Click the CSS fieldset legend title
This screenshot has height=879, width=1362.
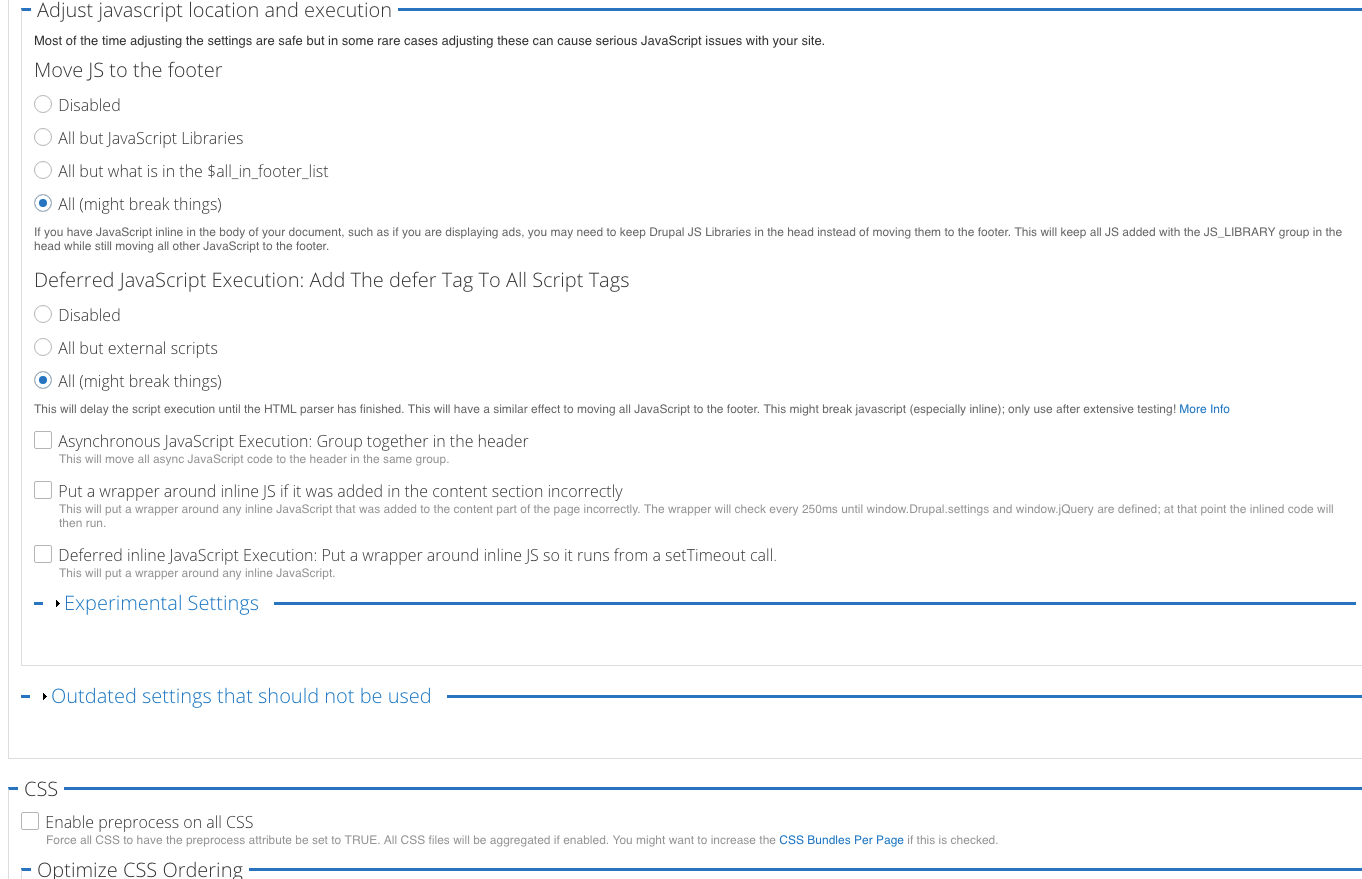pyautogui.click(x=41, y=789)
